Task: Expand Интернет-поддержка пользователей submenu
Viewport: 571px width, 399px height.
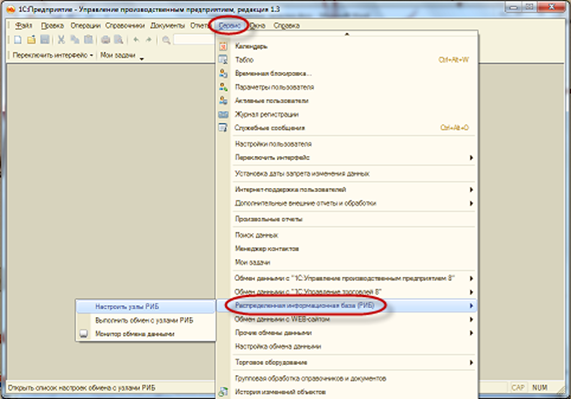Action: [471, 190]
